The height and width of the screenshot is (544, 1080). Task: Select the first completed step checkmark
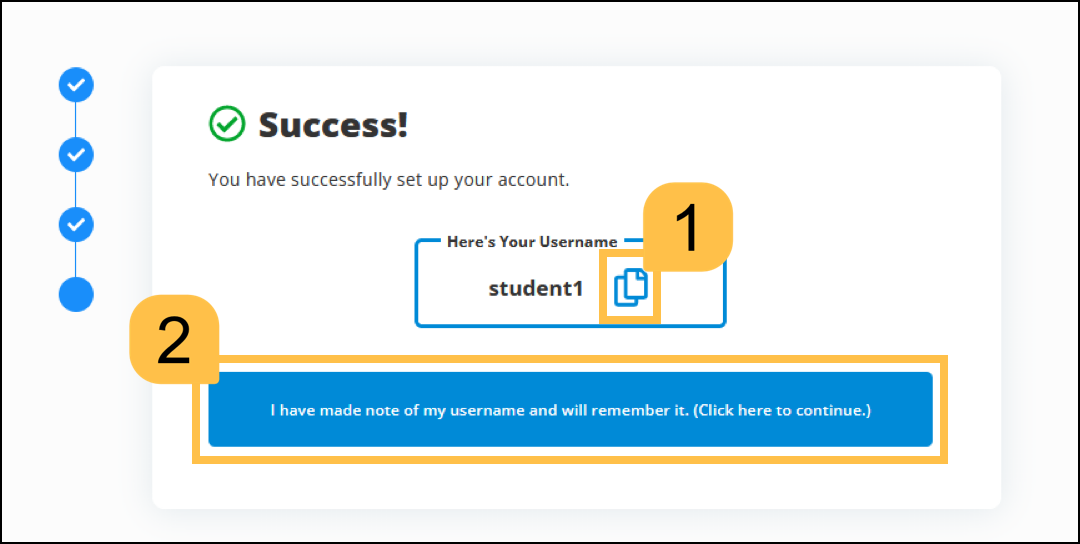click(76, 85)
